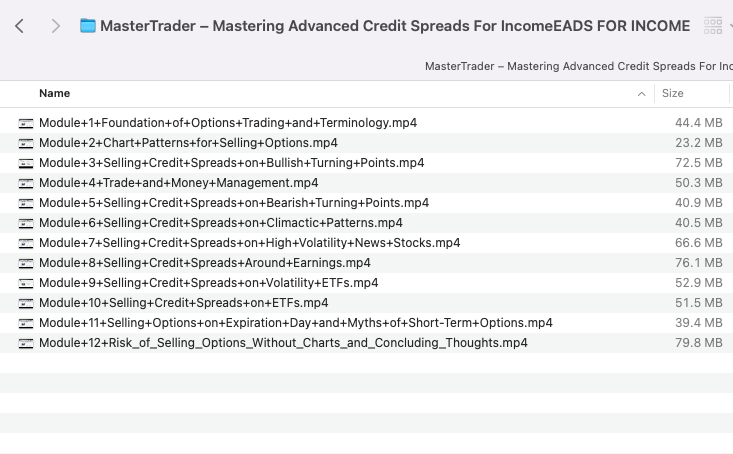Select Module+1+Foundation+of+Options+Trading+and+Terminology.mp4
This screenshot has width=733, height=454.
tap(228, 123)
